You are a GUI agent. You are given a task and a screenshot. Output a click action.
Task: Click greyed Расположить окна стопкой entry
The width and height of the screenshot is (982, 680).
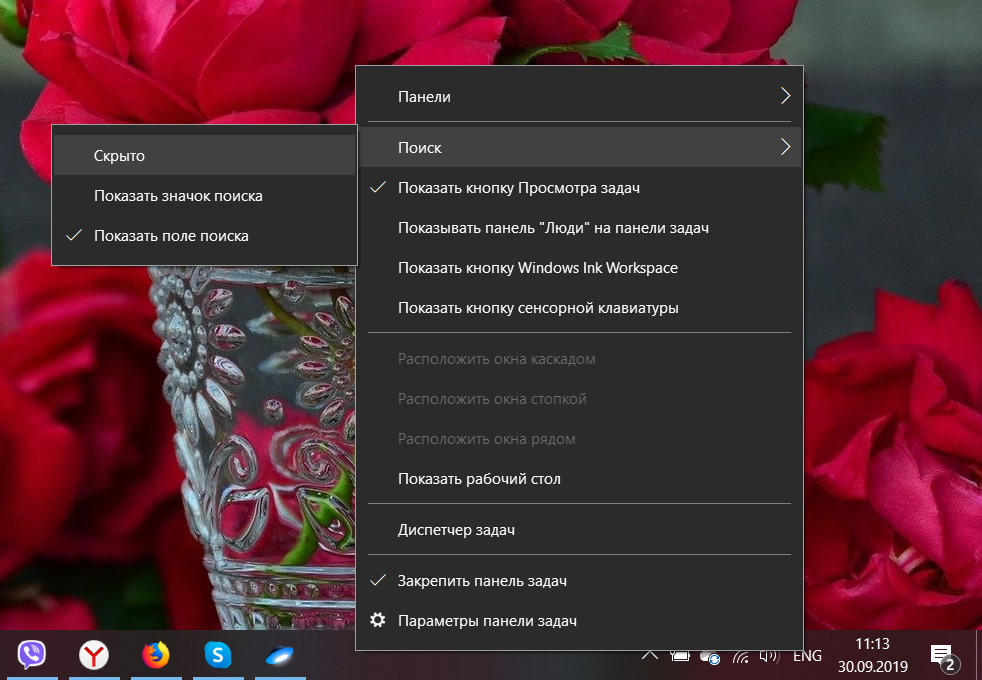(x=579, y=399)
